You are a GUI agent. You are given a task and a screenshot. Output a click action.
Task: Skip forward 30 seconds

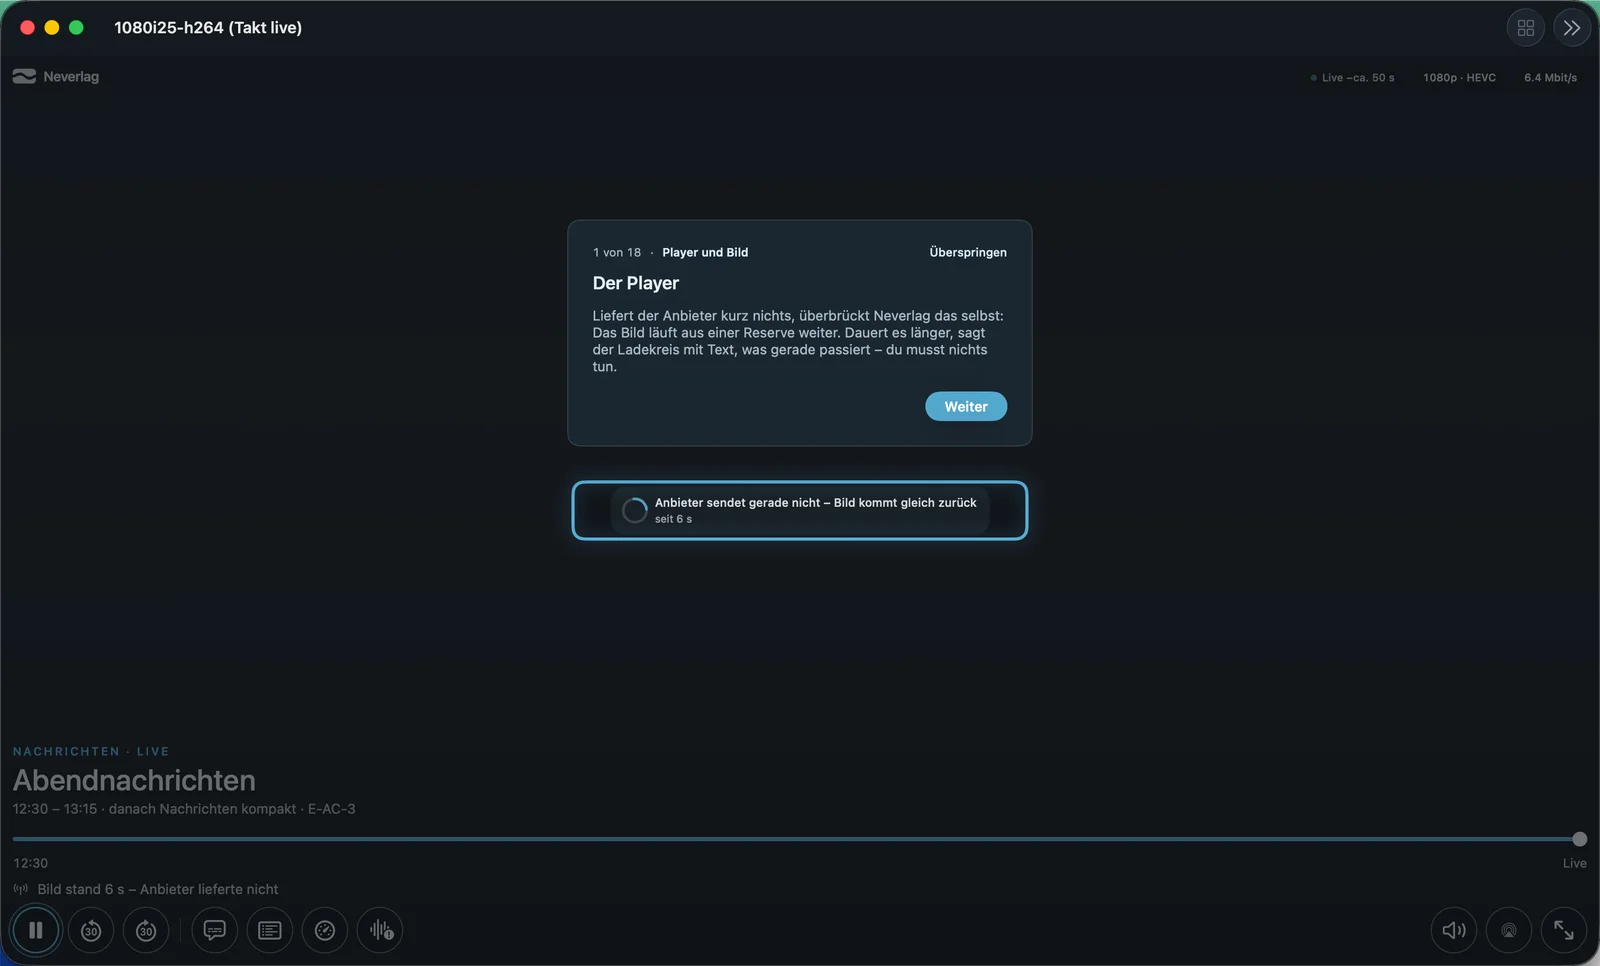[146, 930]
